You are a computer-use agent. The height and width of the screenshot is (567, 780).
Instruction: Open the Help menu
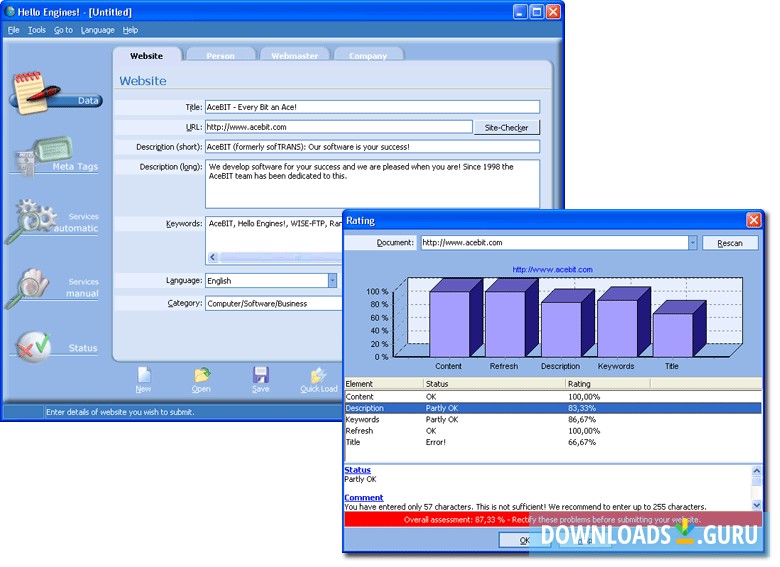[x=130, y=30]
